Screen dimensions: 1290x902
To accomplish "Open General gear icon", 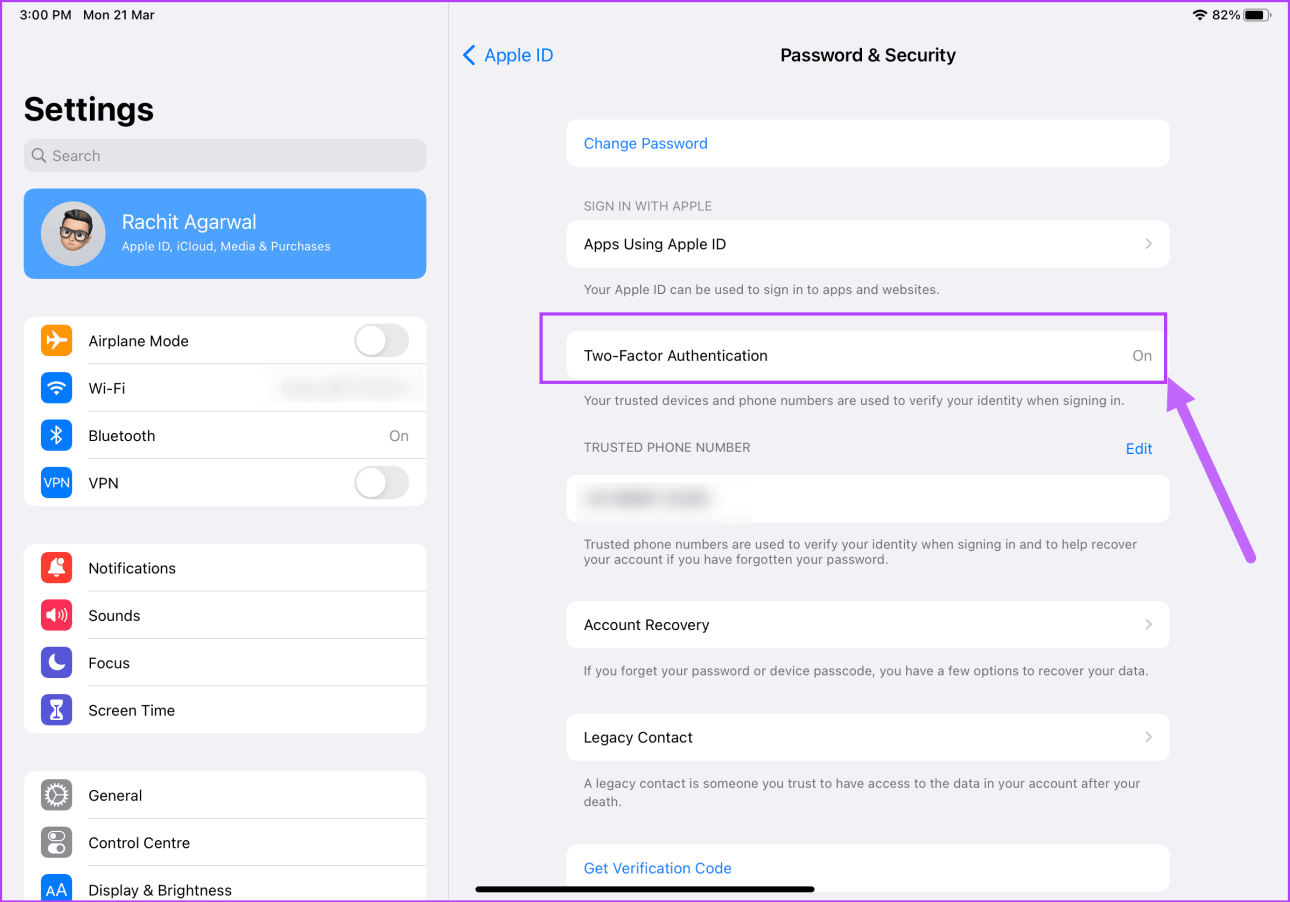I will [57, 796].
